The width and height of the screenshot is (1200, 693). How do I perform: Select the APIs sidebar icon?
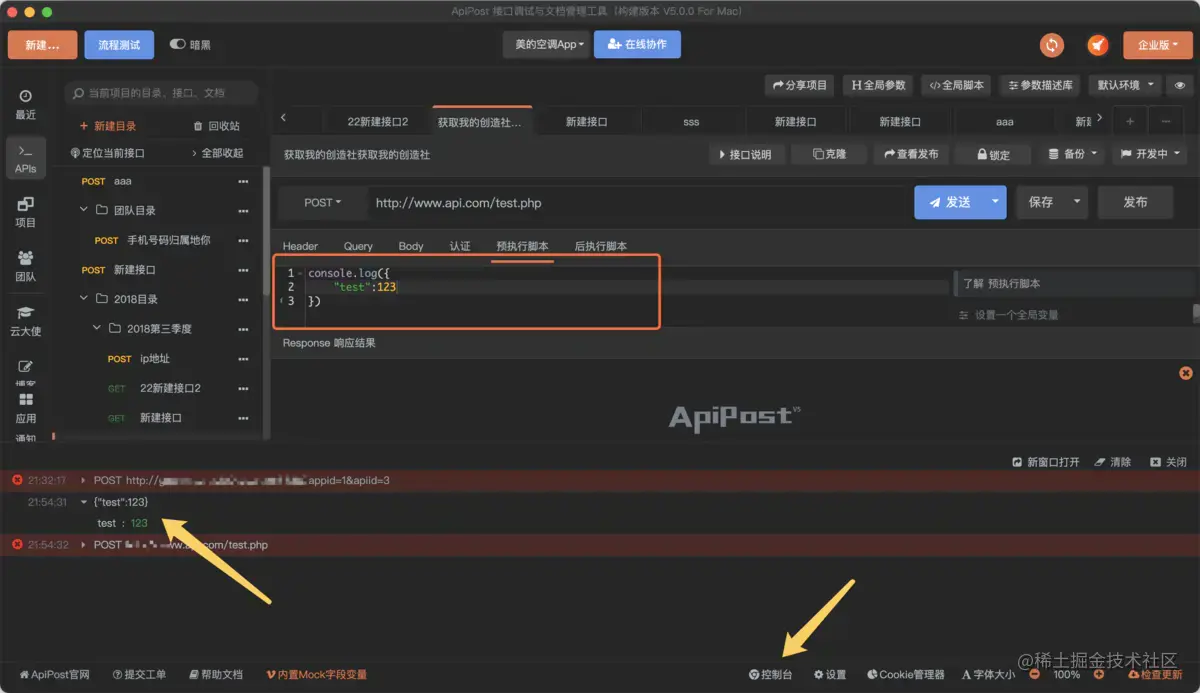click(x=25, y=158)
